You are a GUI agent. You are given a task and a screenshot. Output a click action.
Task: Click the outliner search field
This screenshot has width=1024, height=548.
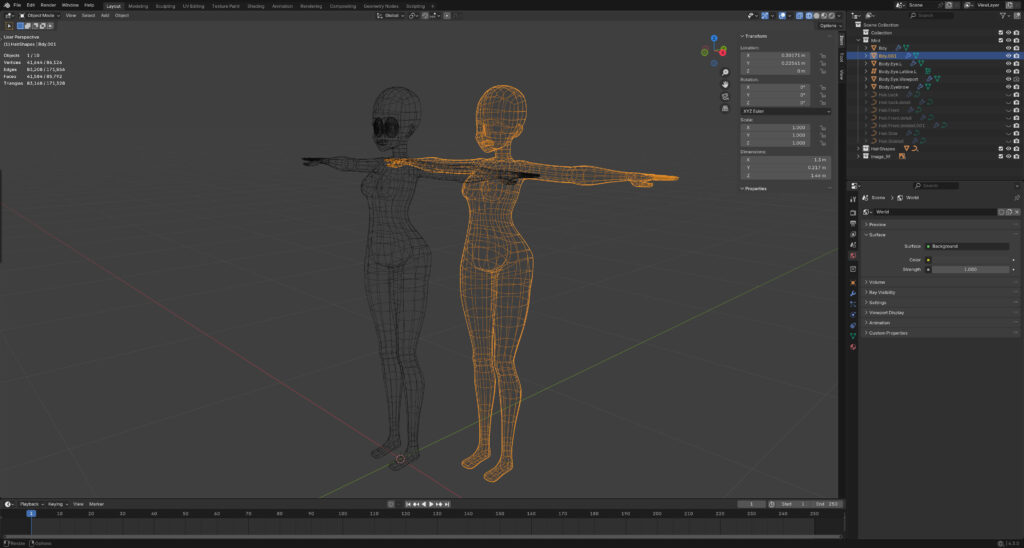tap(931, 15)
